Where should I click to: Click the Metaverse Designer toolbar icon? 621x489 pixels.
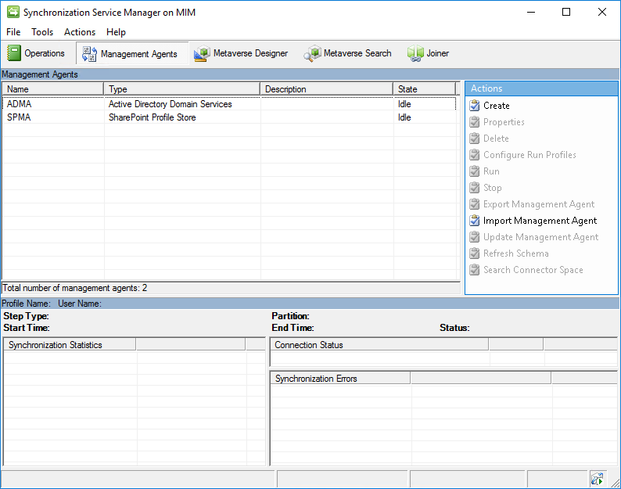click(202, 53)
